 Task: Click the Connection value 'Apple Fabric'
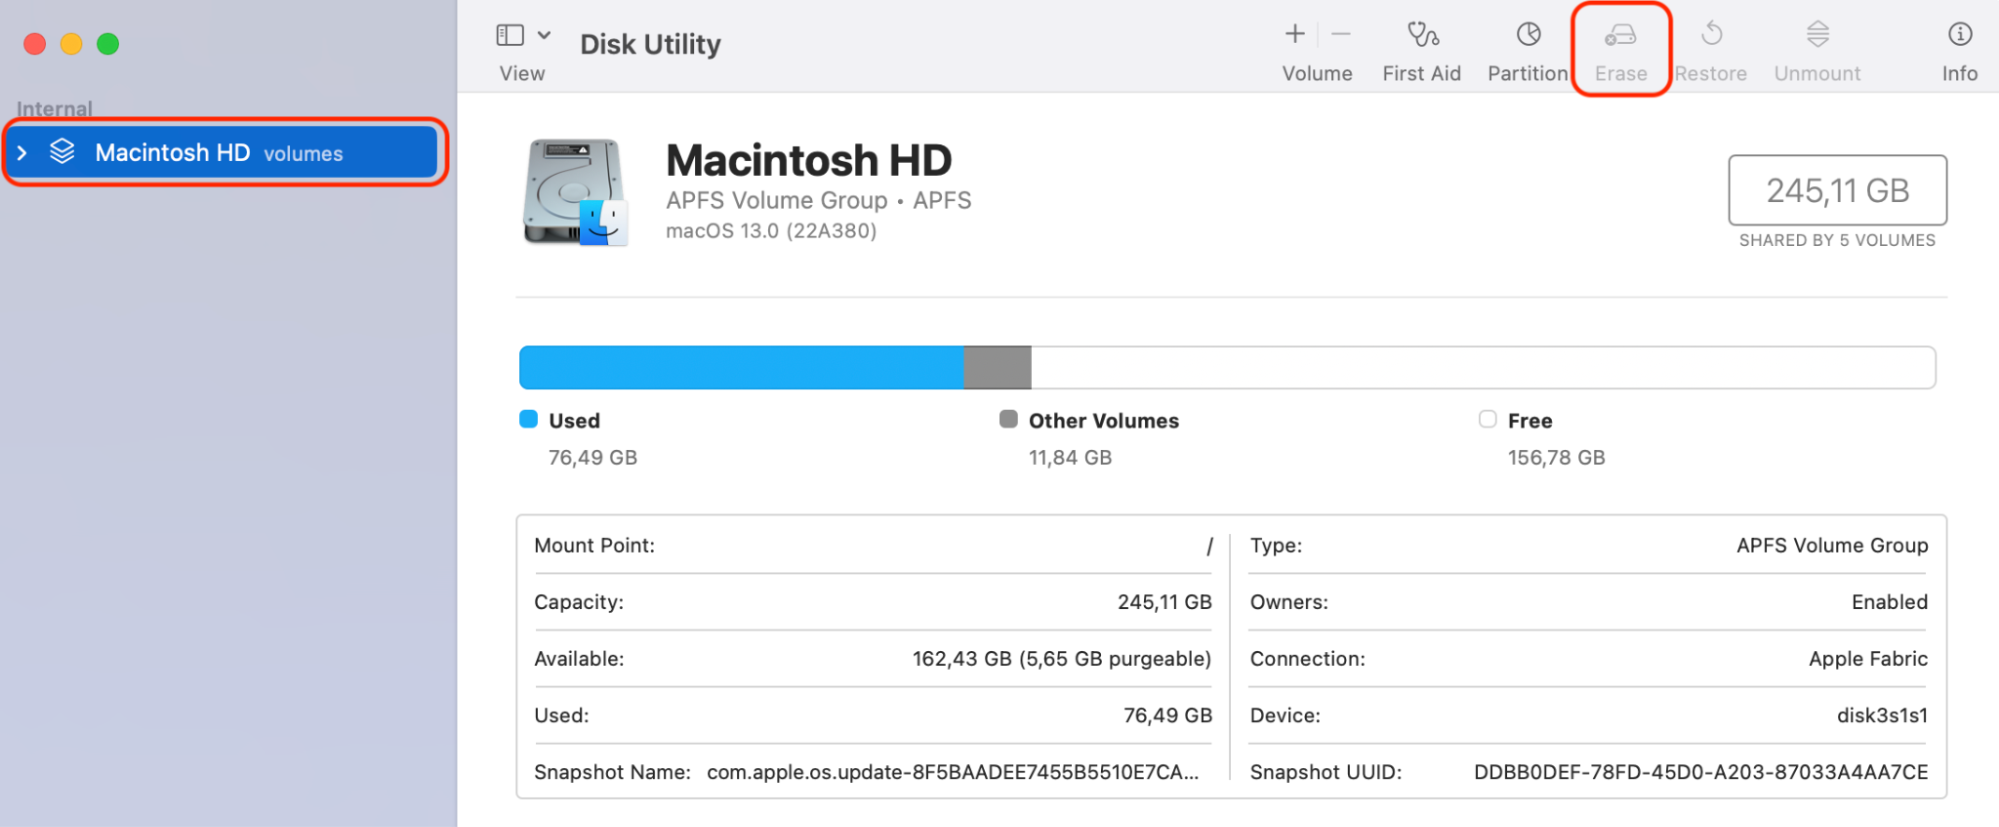click(1868, 659)
